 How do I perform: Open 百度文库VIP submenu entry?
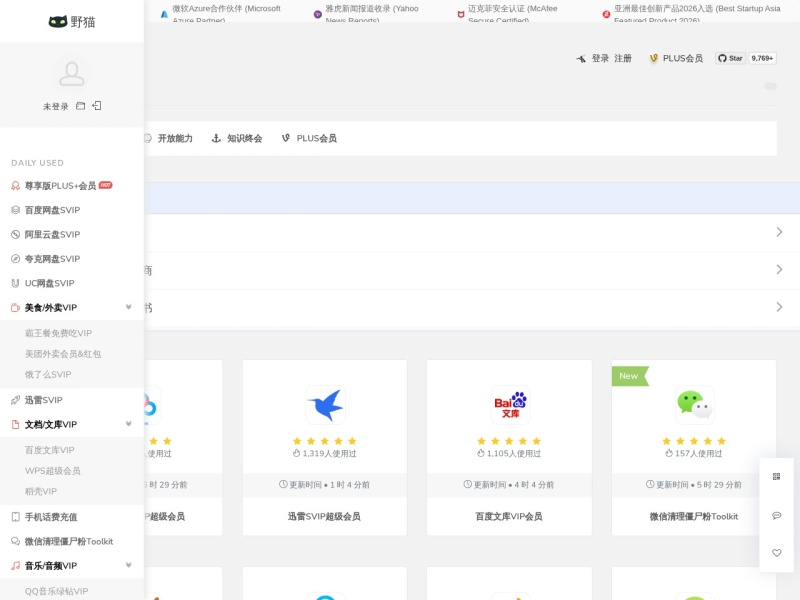49,450
